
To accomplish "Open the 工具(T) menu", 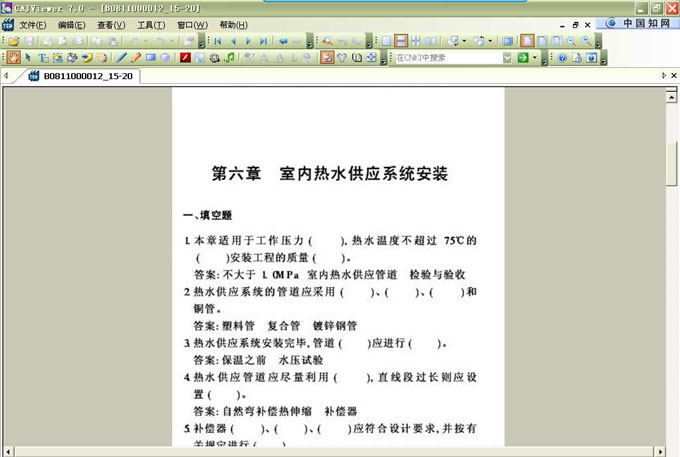I will (x=151, y=24).
